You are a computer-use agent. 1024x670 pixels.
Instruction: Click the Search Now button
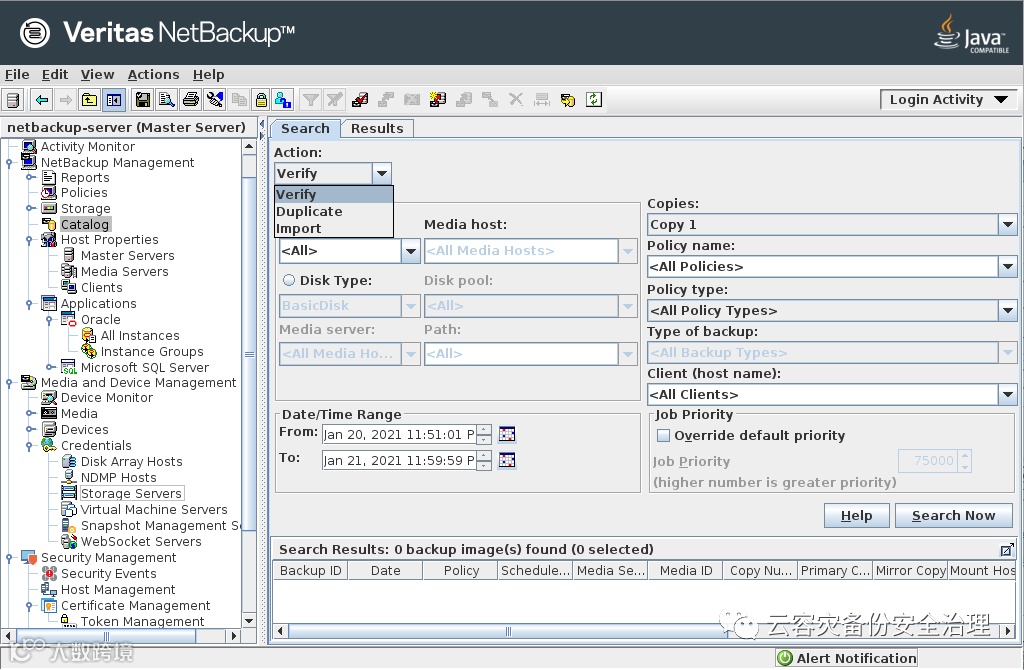(x=953, y=516)
